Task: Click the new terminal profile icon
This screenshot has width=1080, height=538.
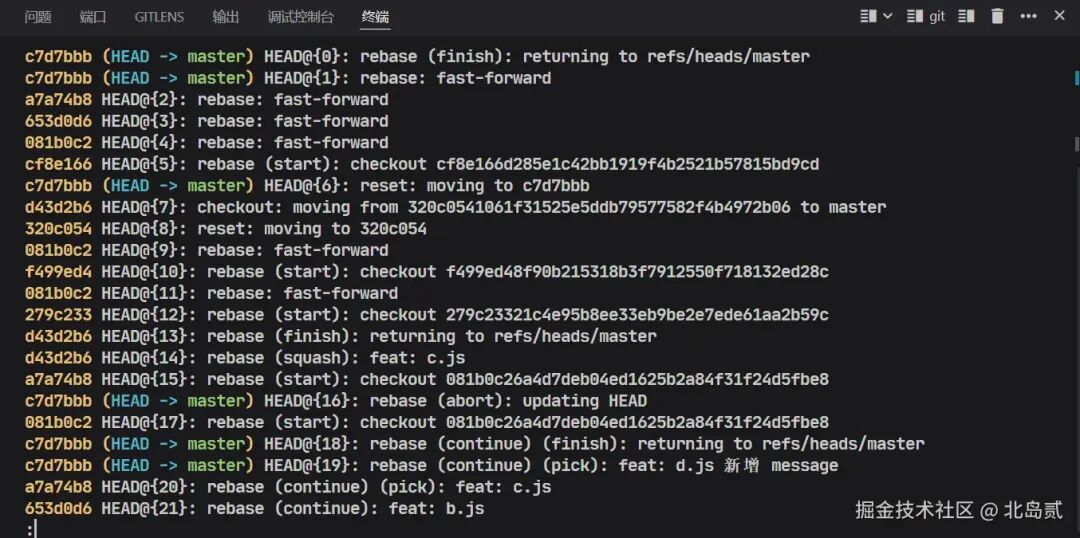Action: tap(868, 16)
